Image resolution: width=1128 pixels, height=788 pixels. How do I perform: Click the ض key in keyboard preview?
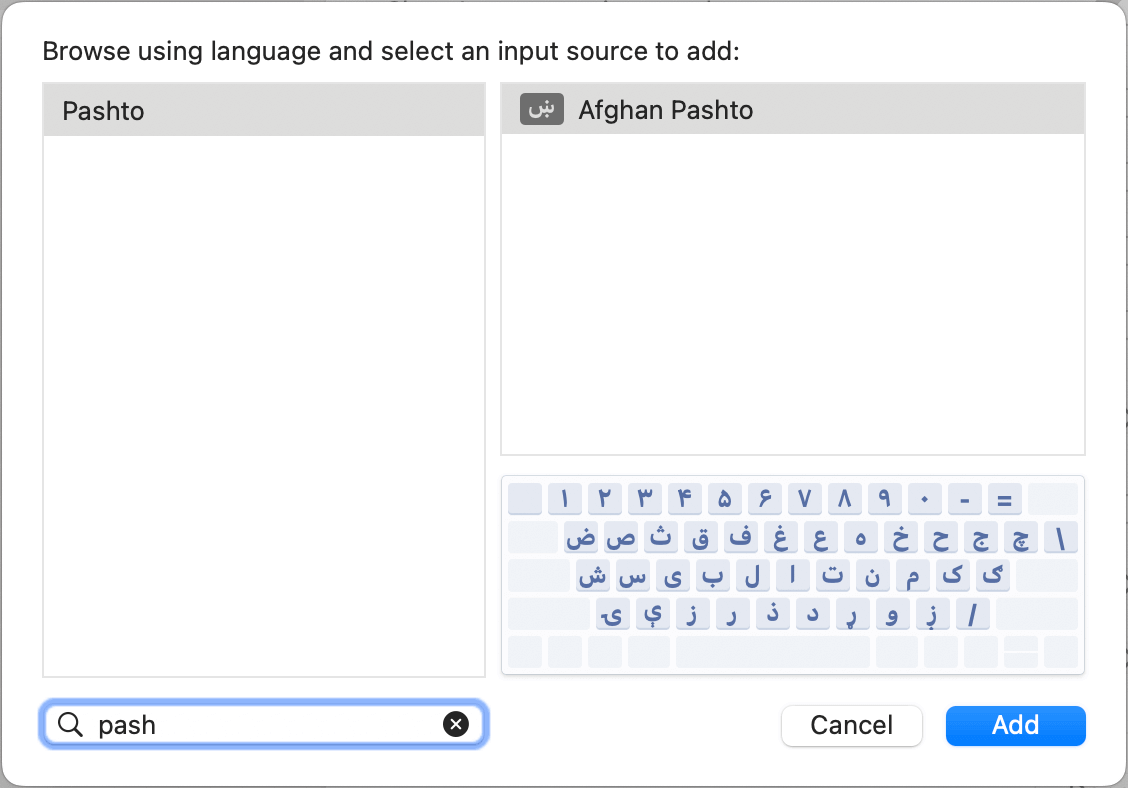click(581, 537)
